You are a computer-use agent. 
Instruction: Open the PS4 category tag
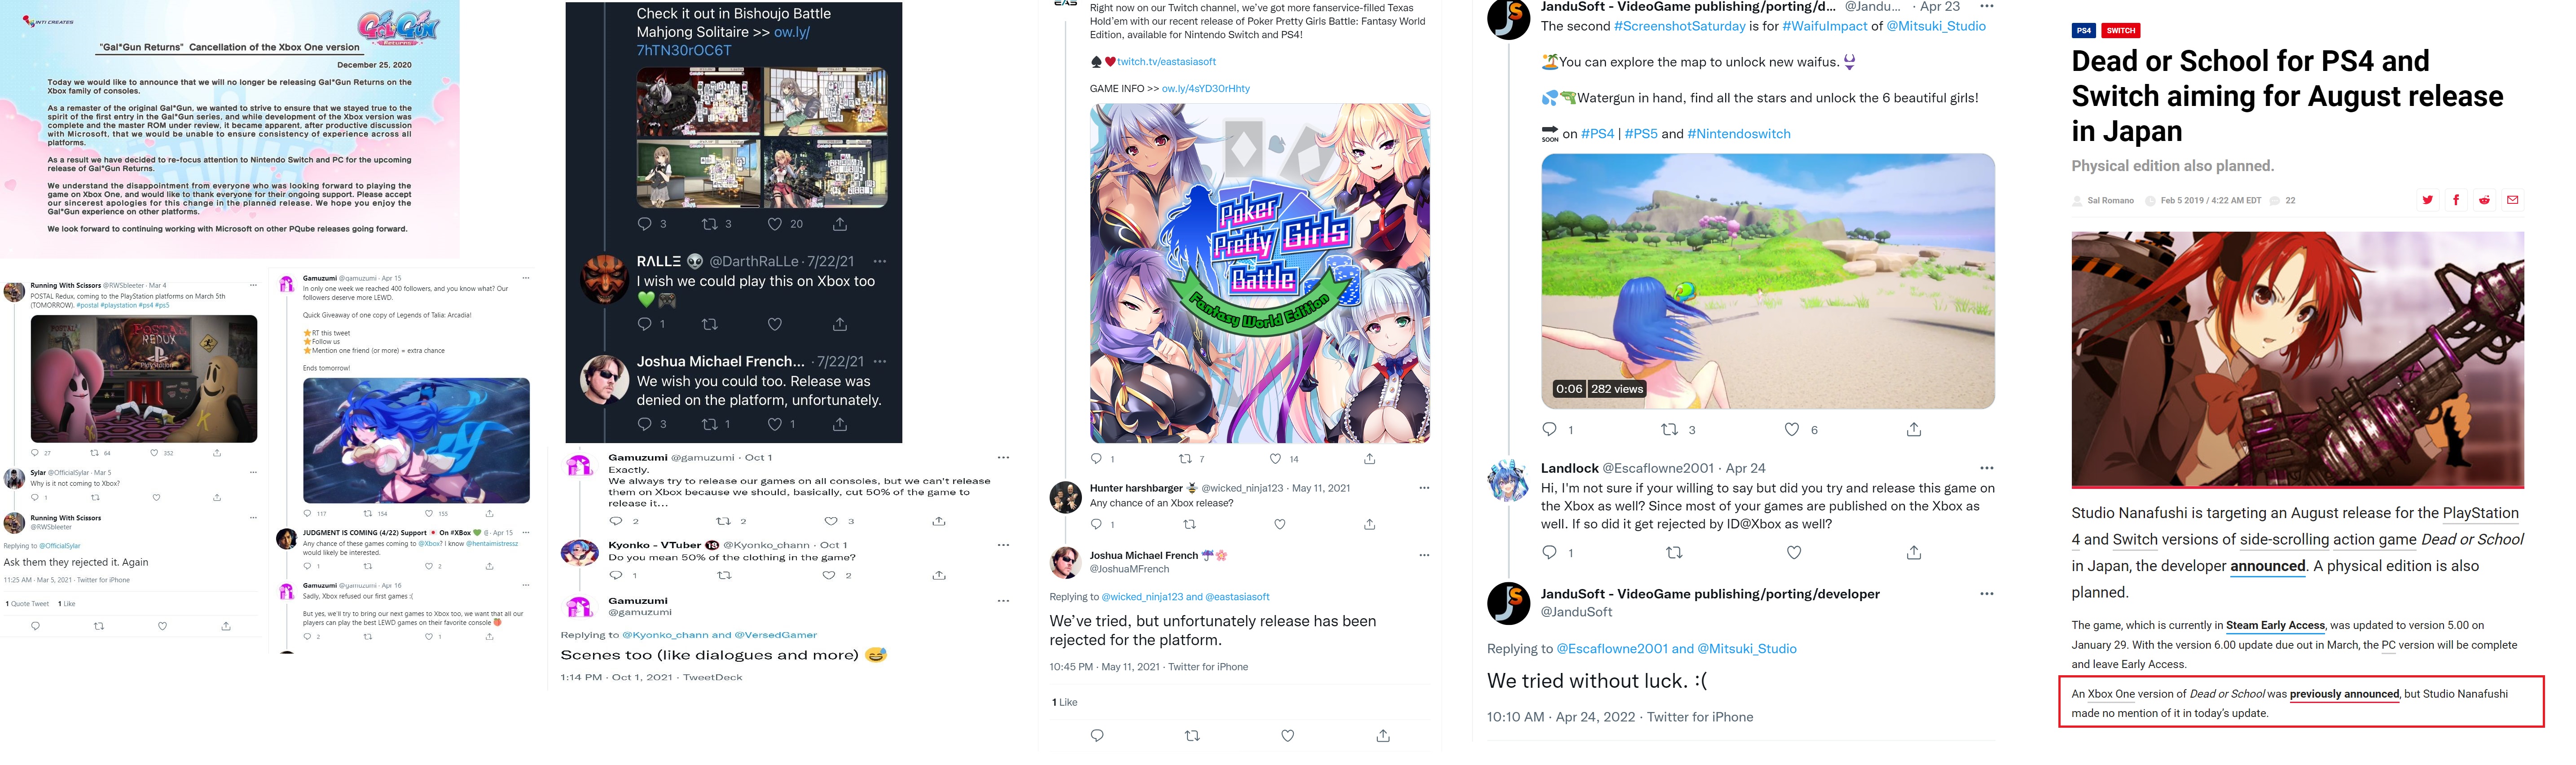(2083, 31)
